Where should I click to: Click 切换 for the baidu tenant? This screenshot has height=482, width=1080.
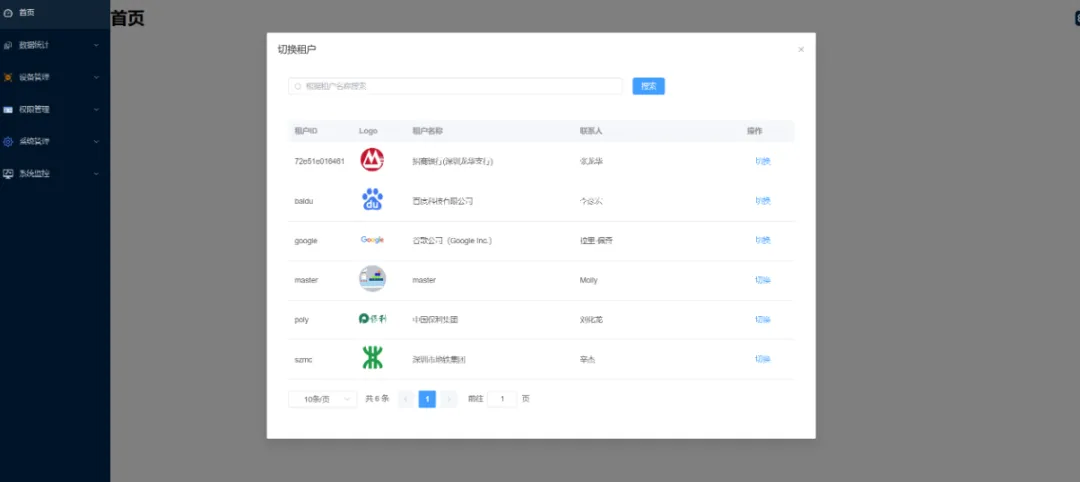click(762, 200)
